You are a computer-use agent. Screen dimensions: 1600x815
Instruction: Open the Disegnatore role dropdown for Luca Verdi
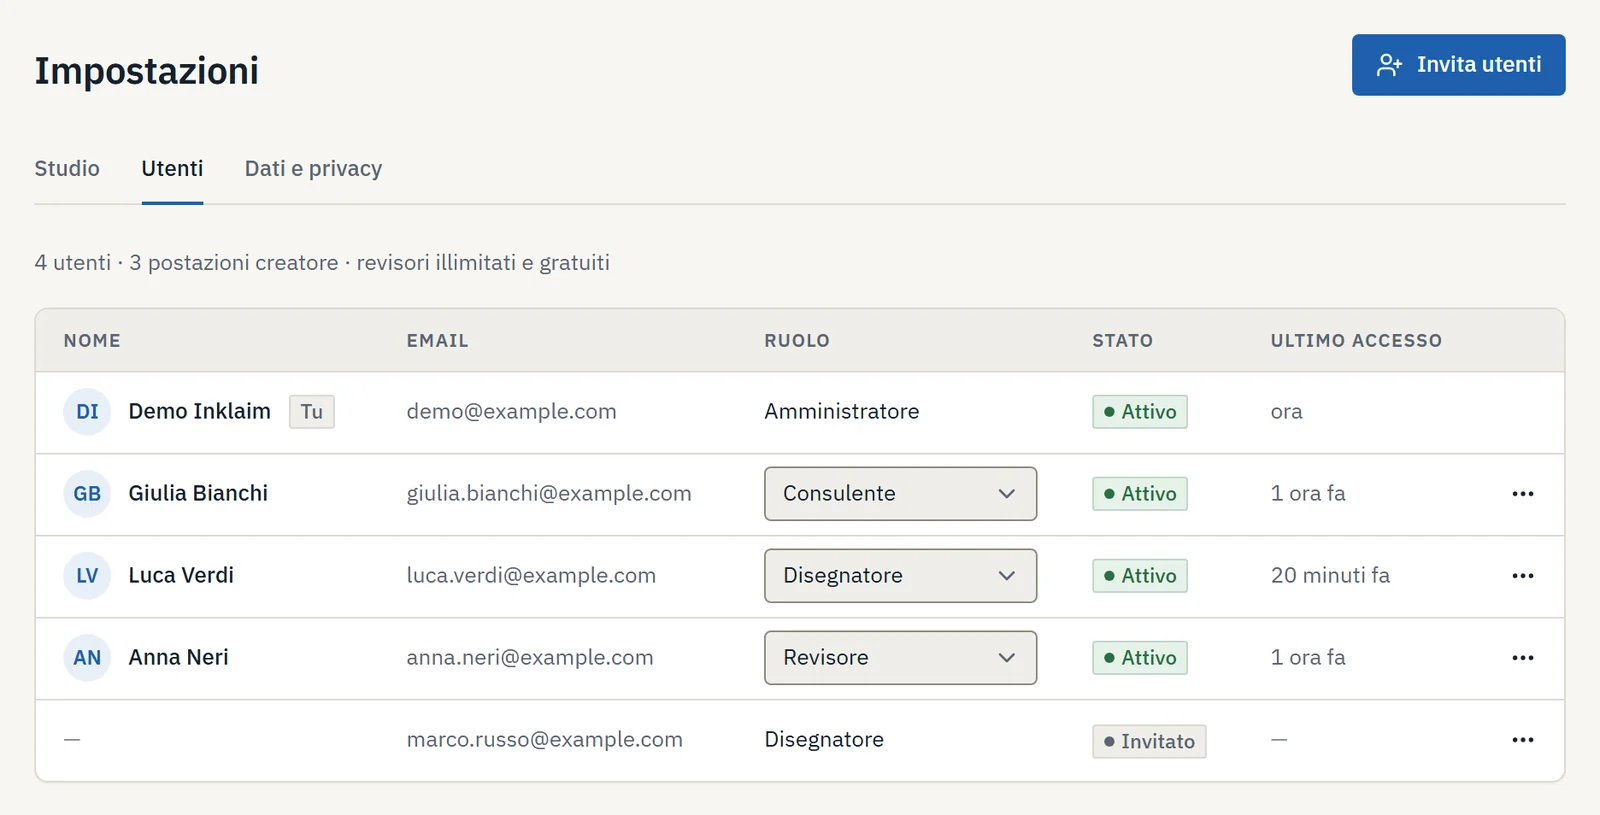pyautogui.click(x=900, y=576)
